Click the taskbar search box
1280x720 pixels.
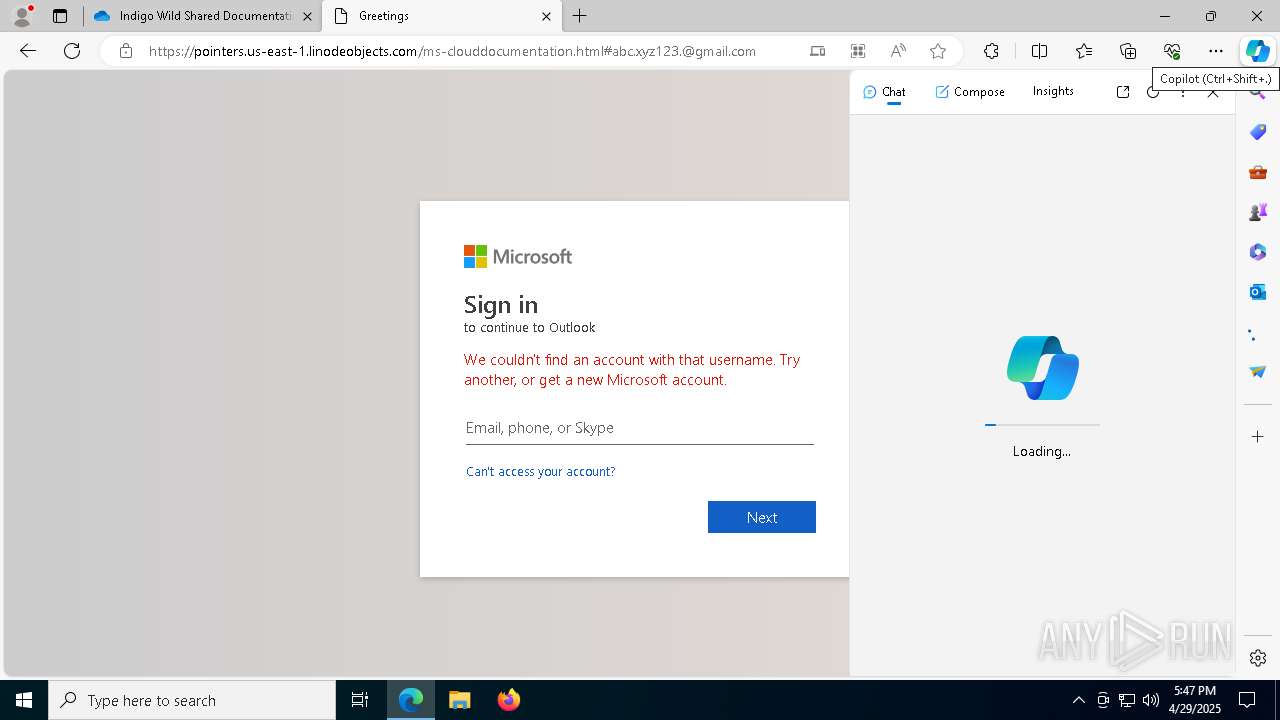click(x=192, y=700)
